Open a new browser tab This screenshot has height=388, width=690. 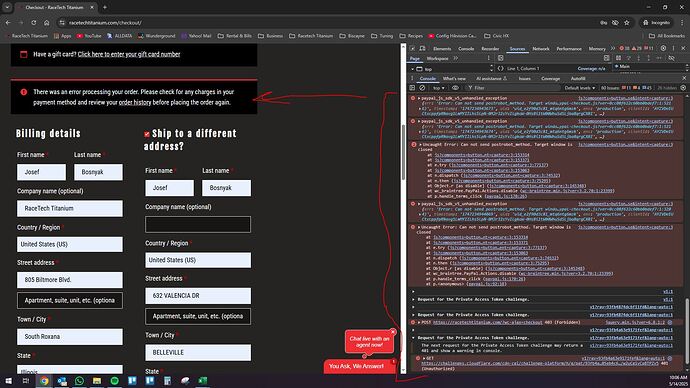[105, 7]
